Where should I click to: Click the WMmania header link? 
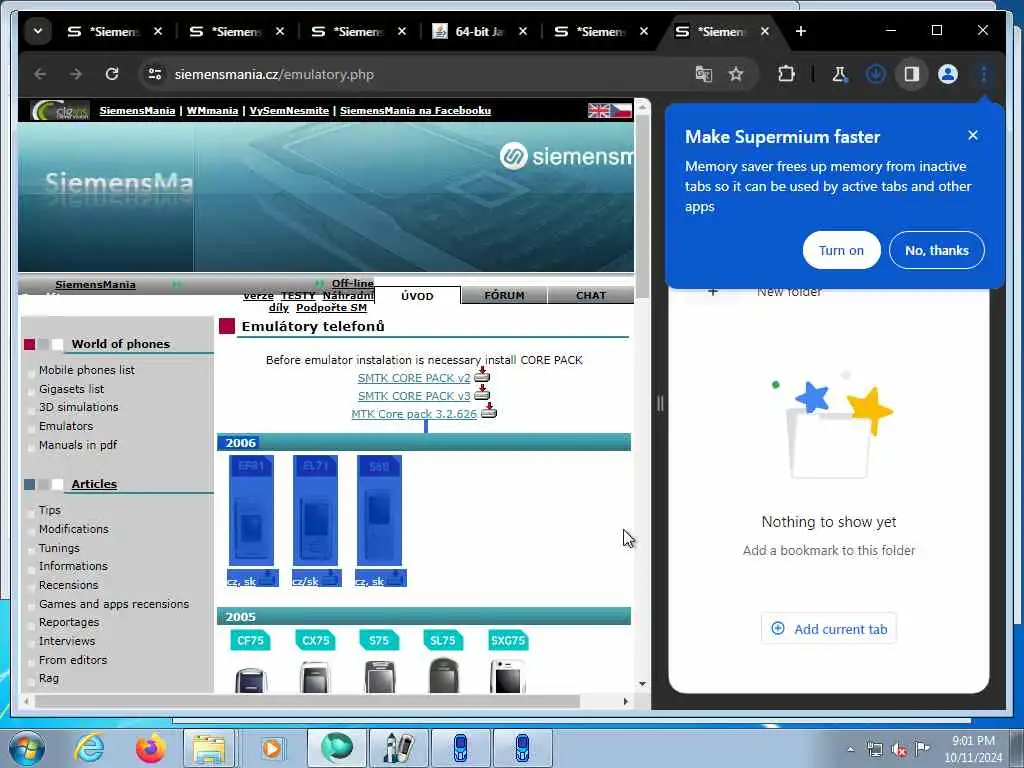pyautogui.click(x=212, y=110)
